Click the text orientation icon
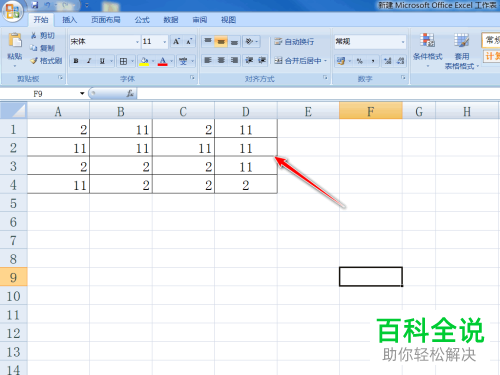 point(249,41)
